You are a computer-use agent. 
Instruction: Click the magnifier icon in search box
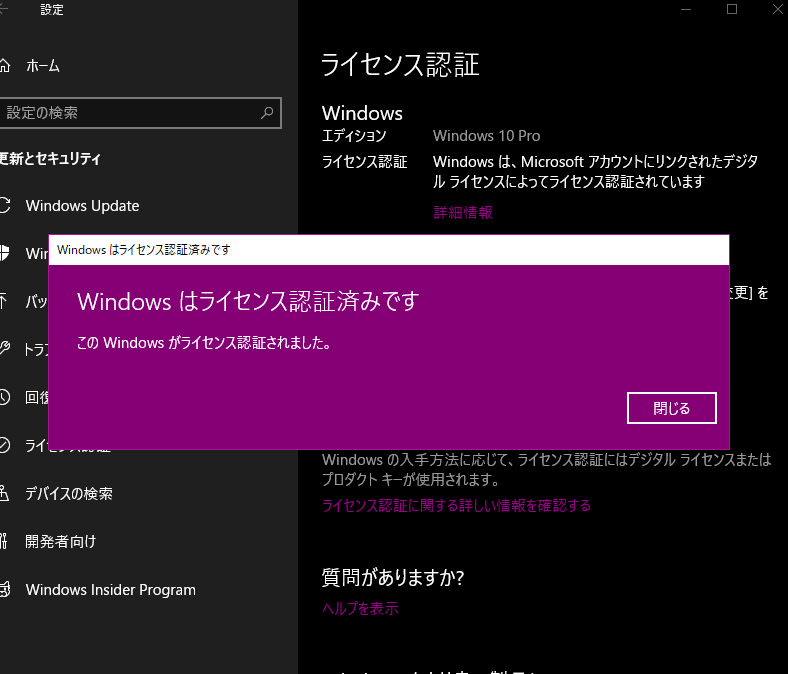(x=267, y=113)
